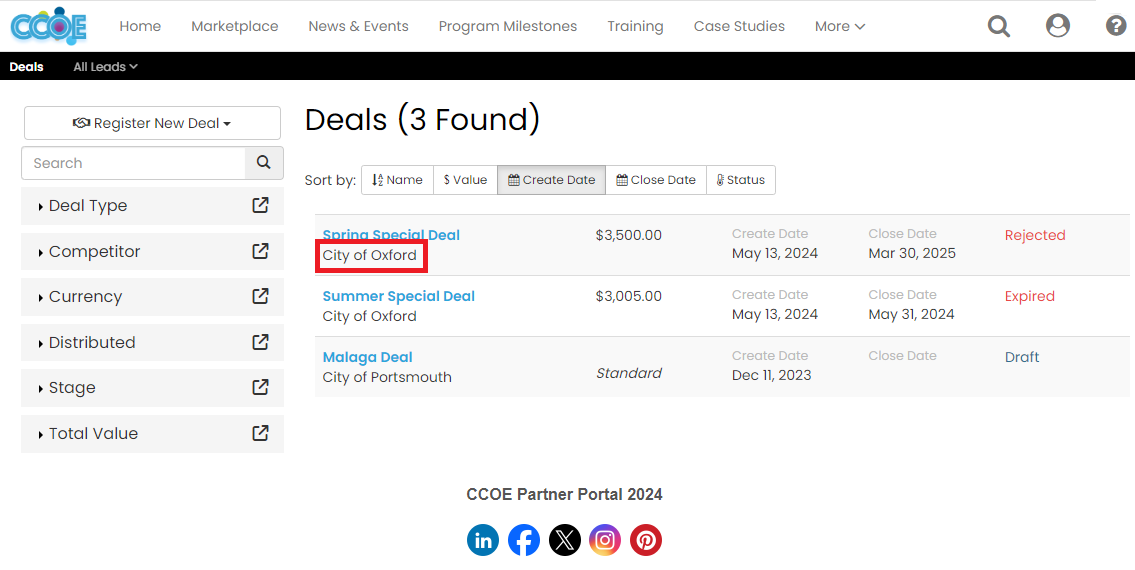Image resolution: width=1135 pixels, height=570 pixels.
Task: Sort deals by Create Date
Action: (x=552, y=180)
